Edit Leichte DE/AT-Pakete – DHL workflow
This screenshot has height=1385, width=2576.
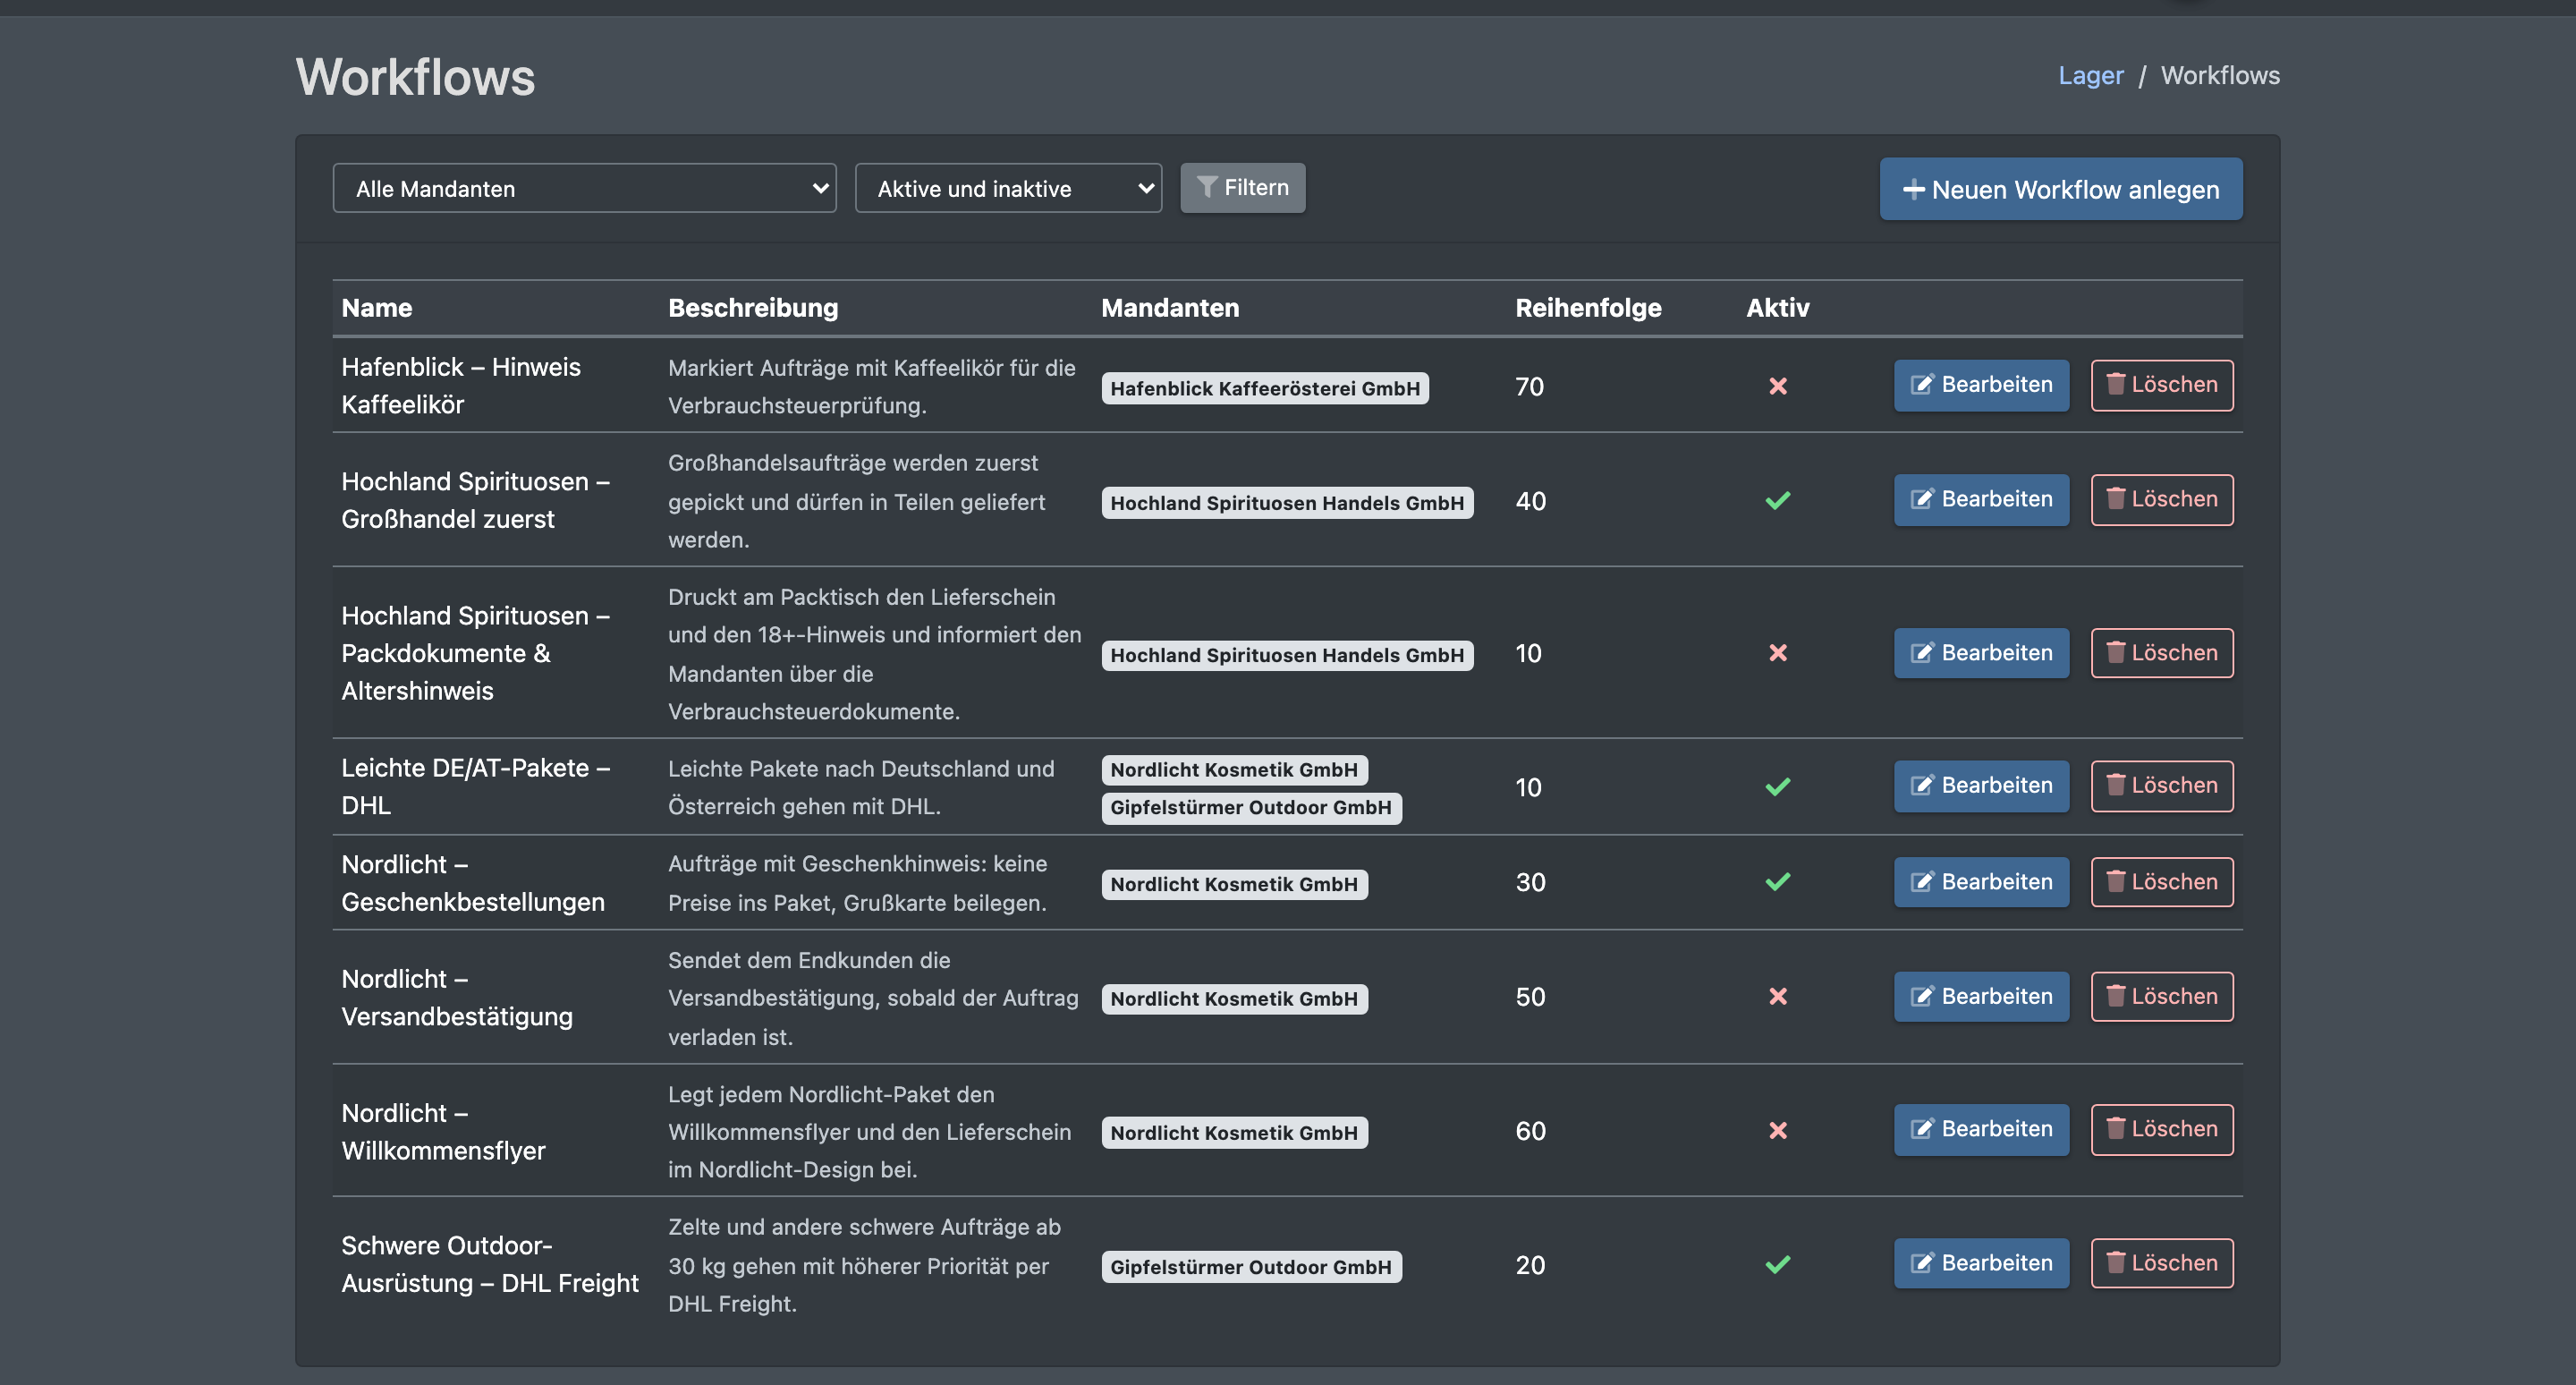tap(1981, 786)
